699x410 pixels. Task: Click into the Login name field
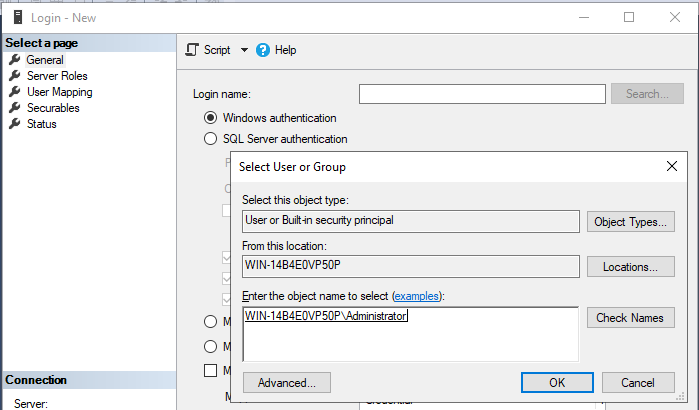coord(482,94)
